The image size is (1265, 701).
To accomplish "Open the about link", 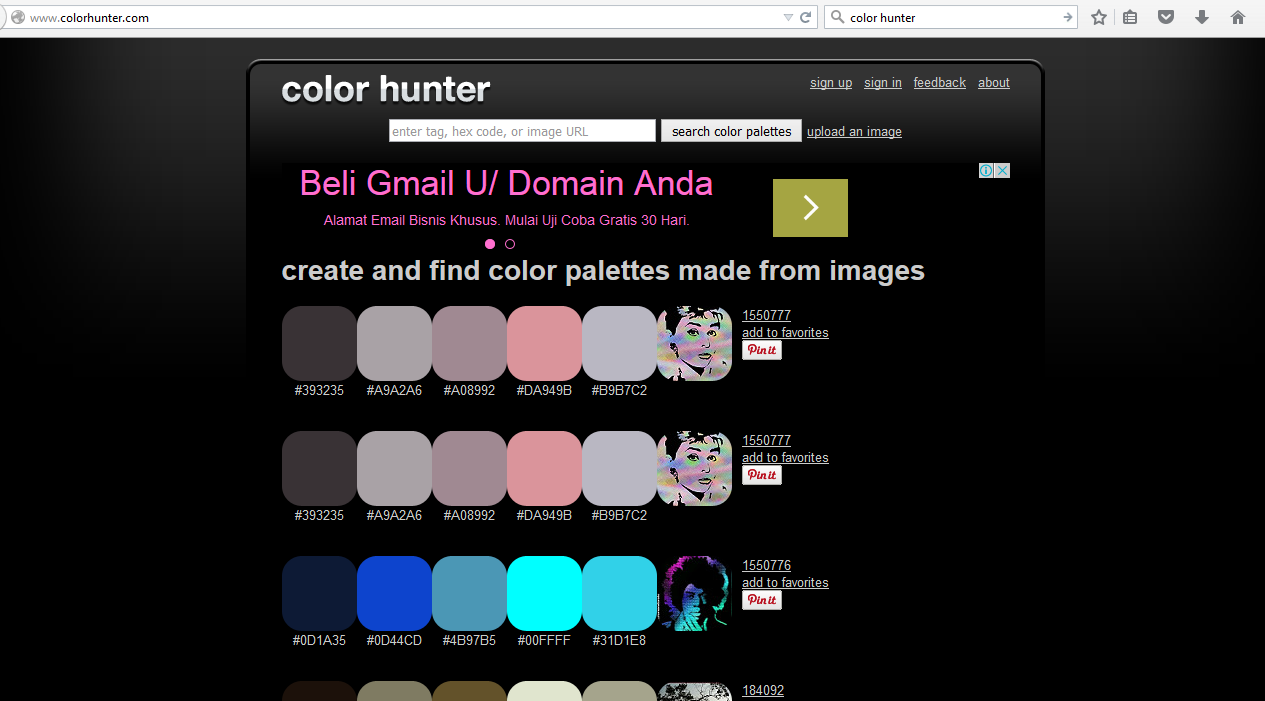I will pos(994,83).
